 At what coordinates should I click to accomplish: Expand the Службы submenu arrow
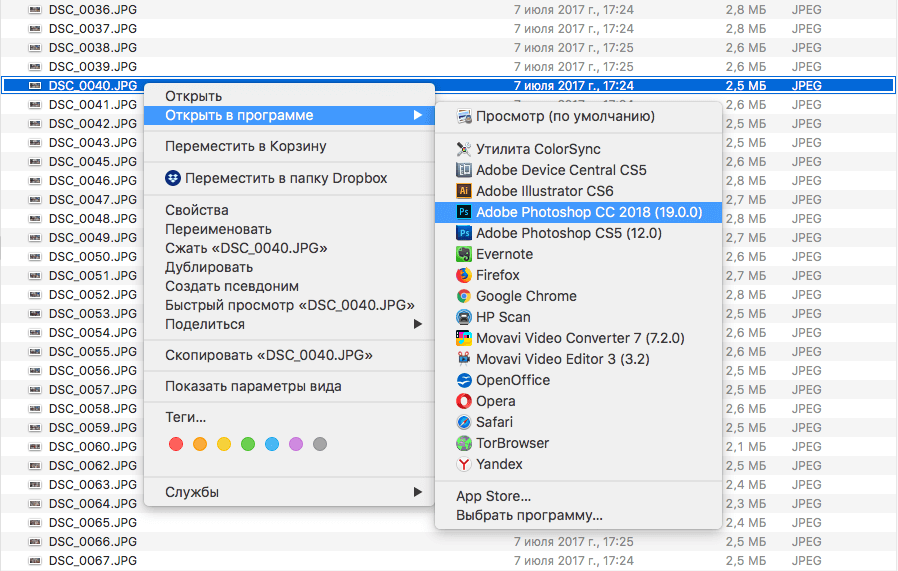click(x=417, y=492)
